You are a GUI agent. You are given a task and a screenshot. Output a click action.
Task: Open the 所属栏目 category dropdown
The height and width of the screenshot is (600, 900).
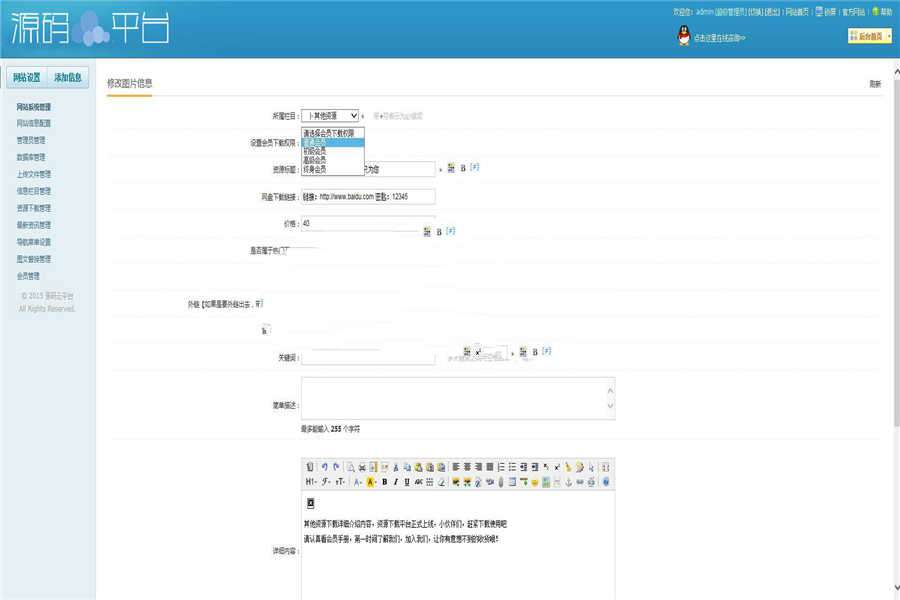330,115
